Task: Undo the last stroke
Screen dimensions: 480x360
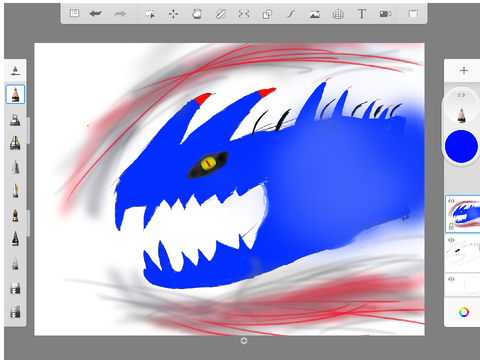Action: pos(96,14)
